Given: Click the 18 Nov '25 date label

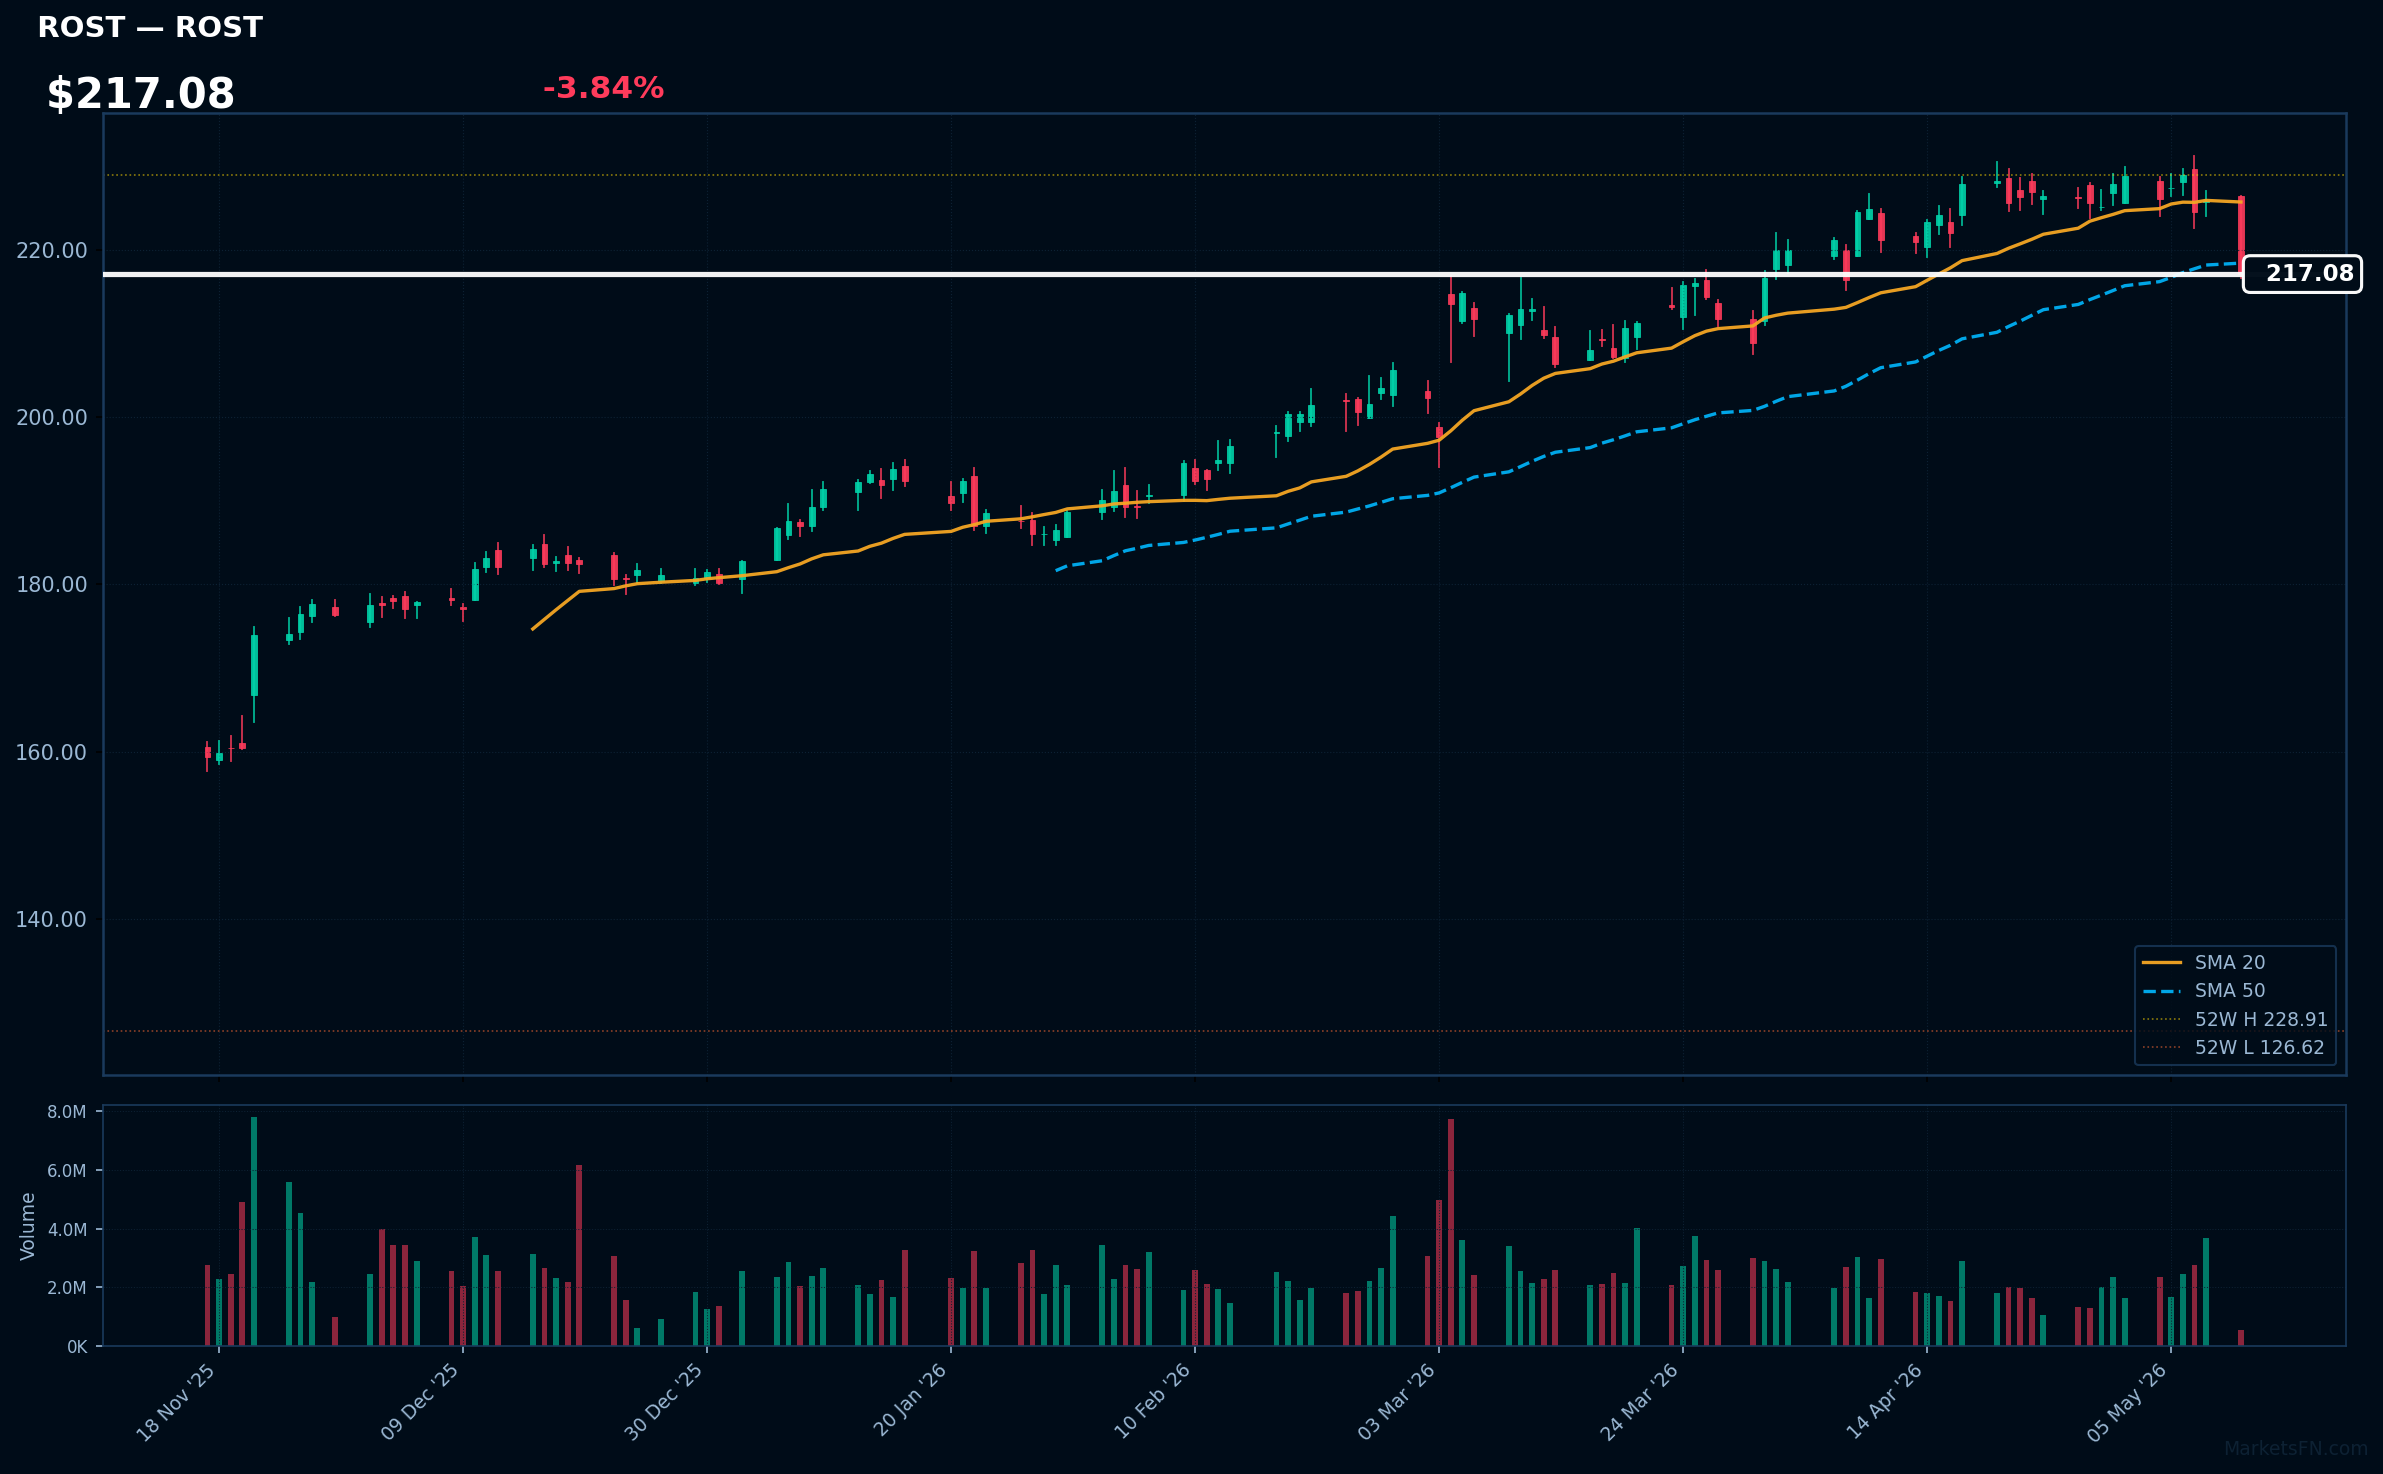Looking at the screenshot, I should click(176, 1402).
